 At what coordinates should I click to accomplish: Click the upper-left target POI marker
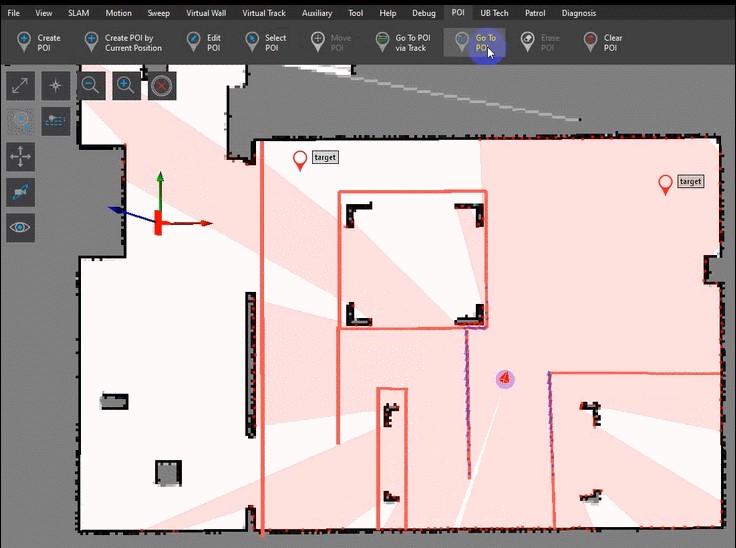click(x=300, y=160)
